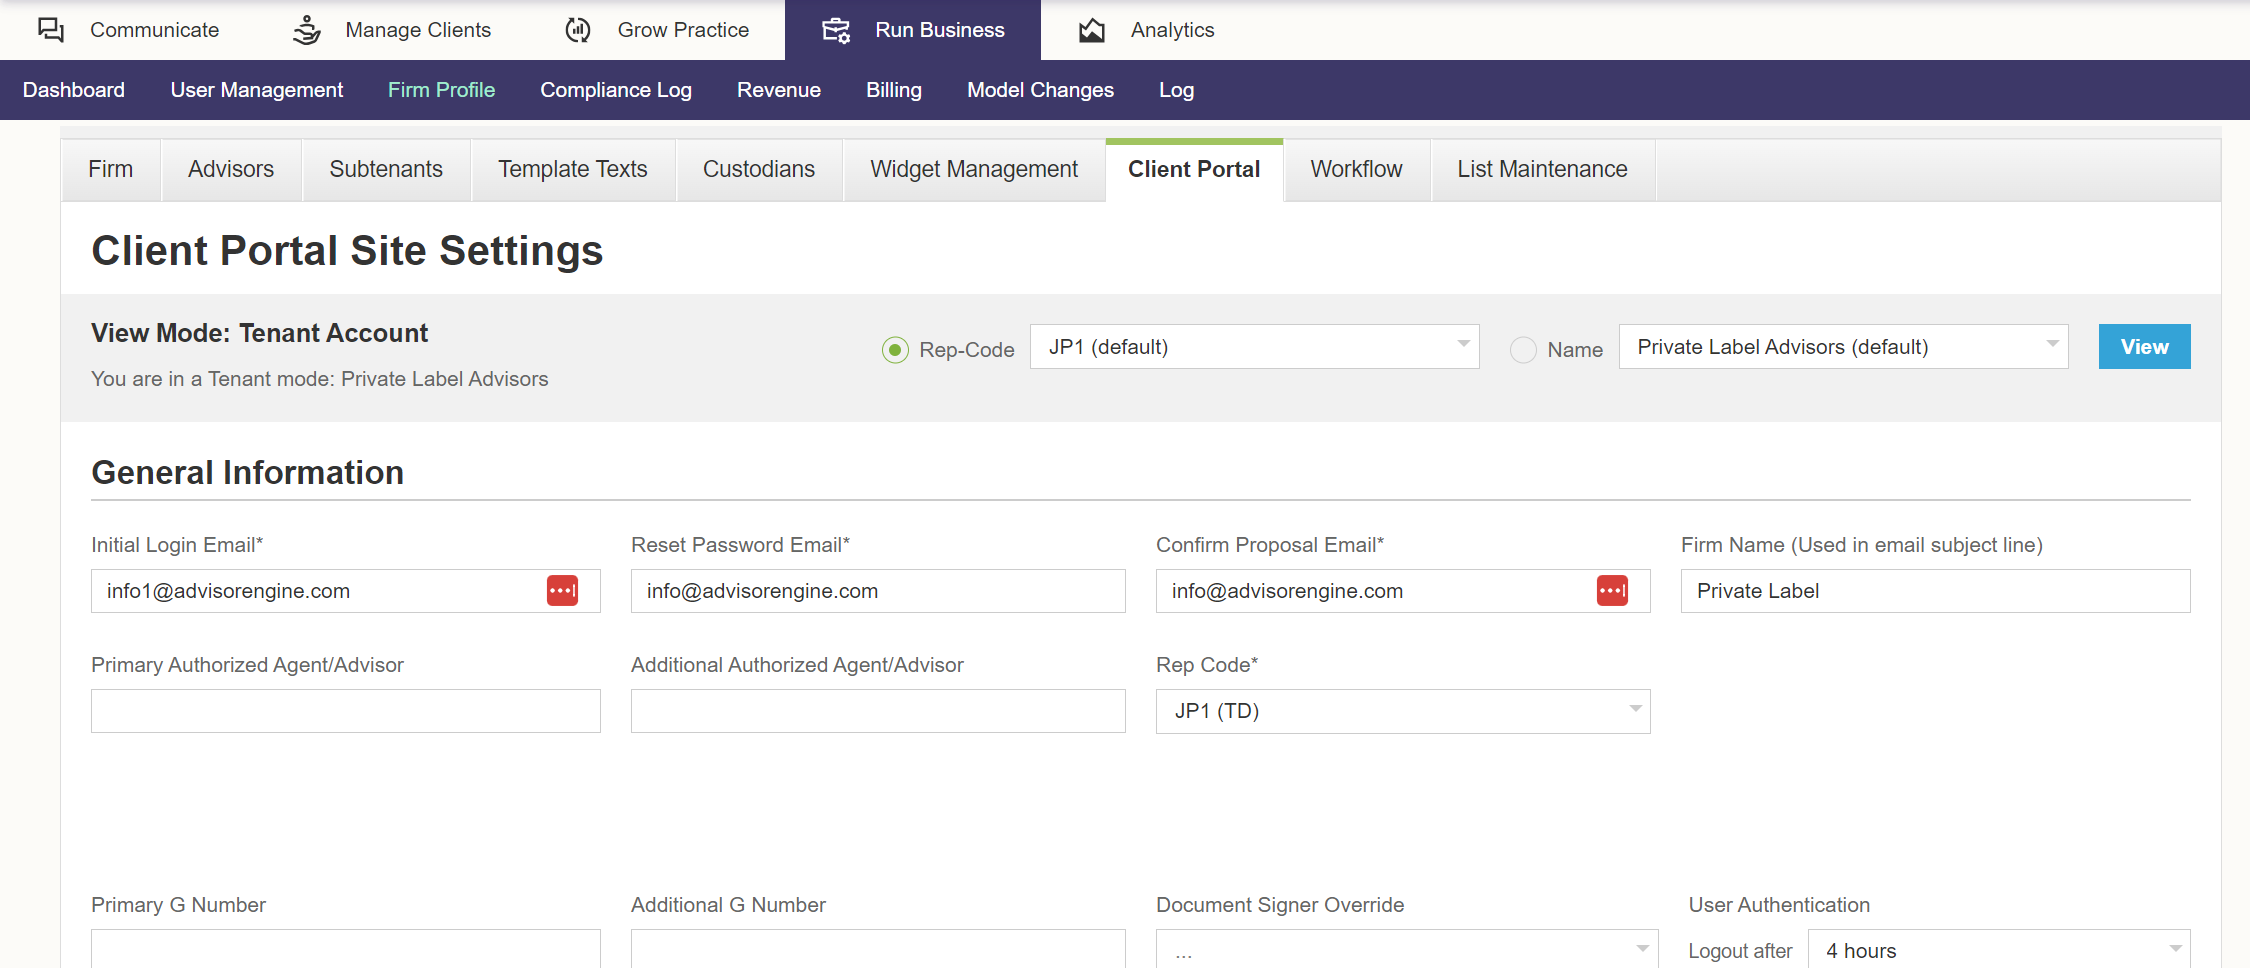Click the Additional G Number field
Image resolution: width=2250 pixels, height=968 pixels.
(878, 949)
